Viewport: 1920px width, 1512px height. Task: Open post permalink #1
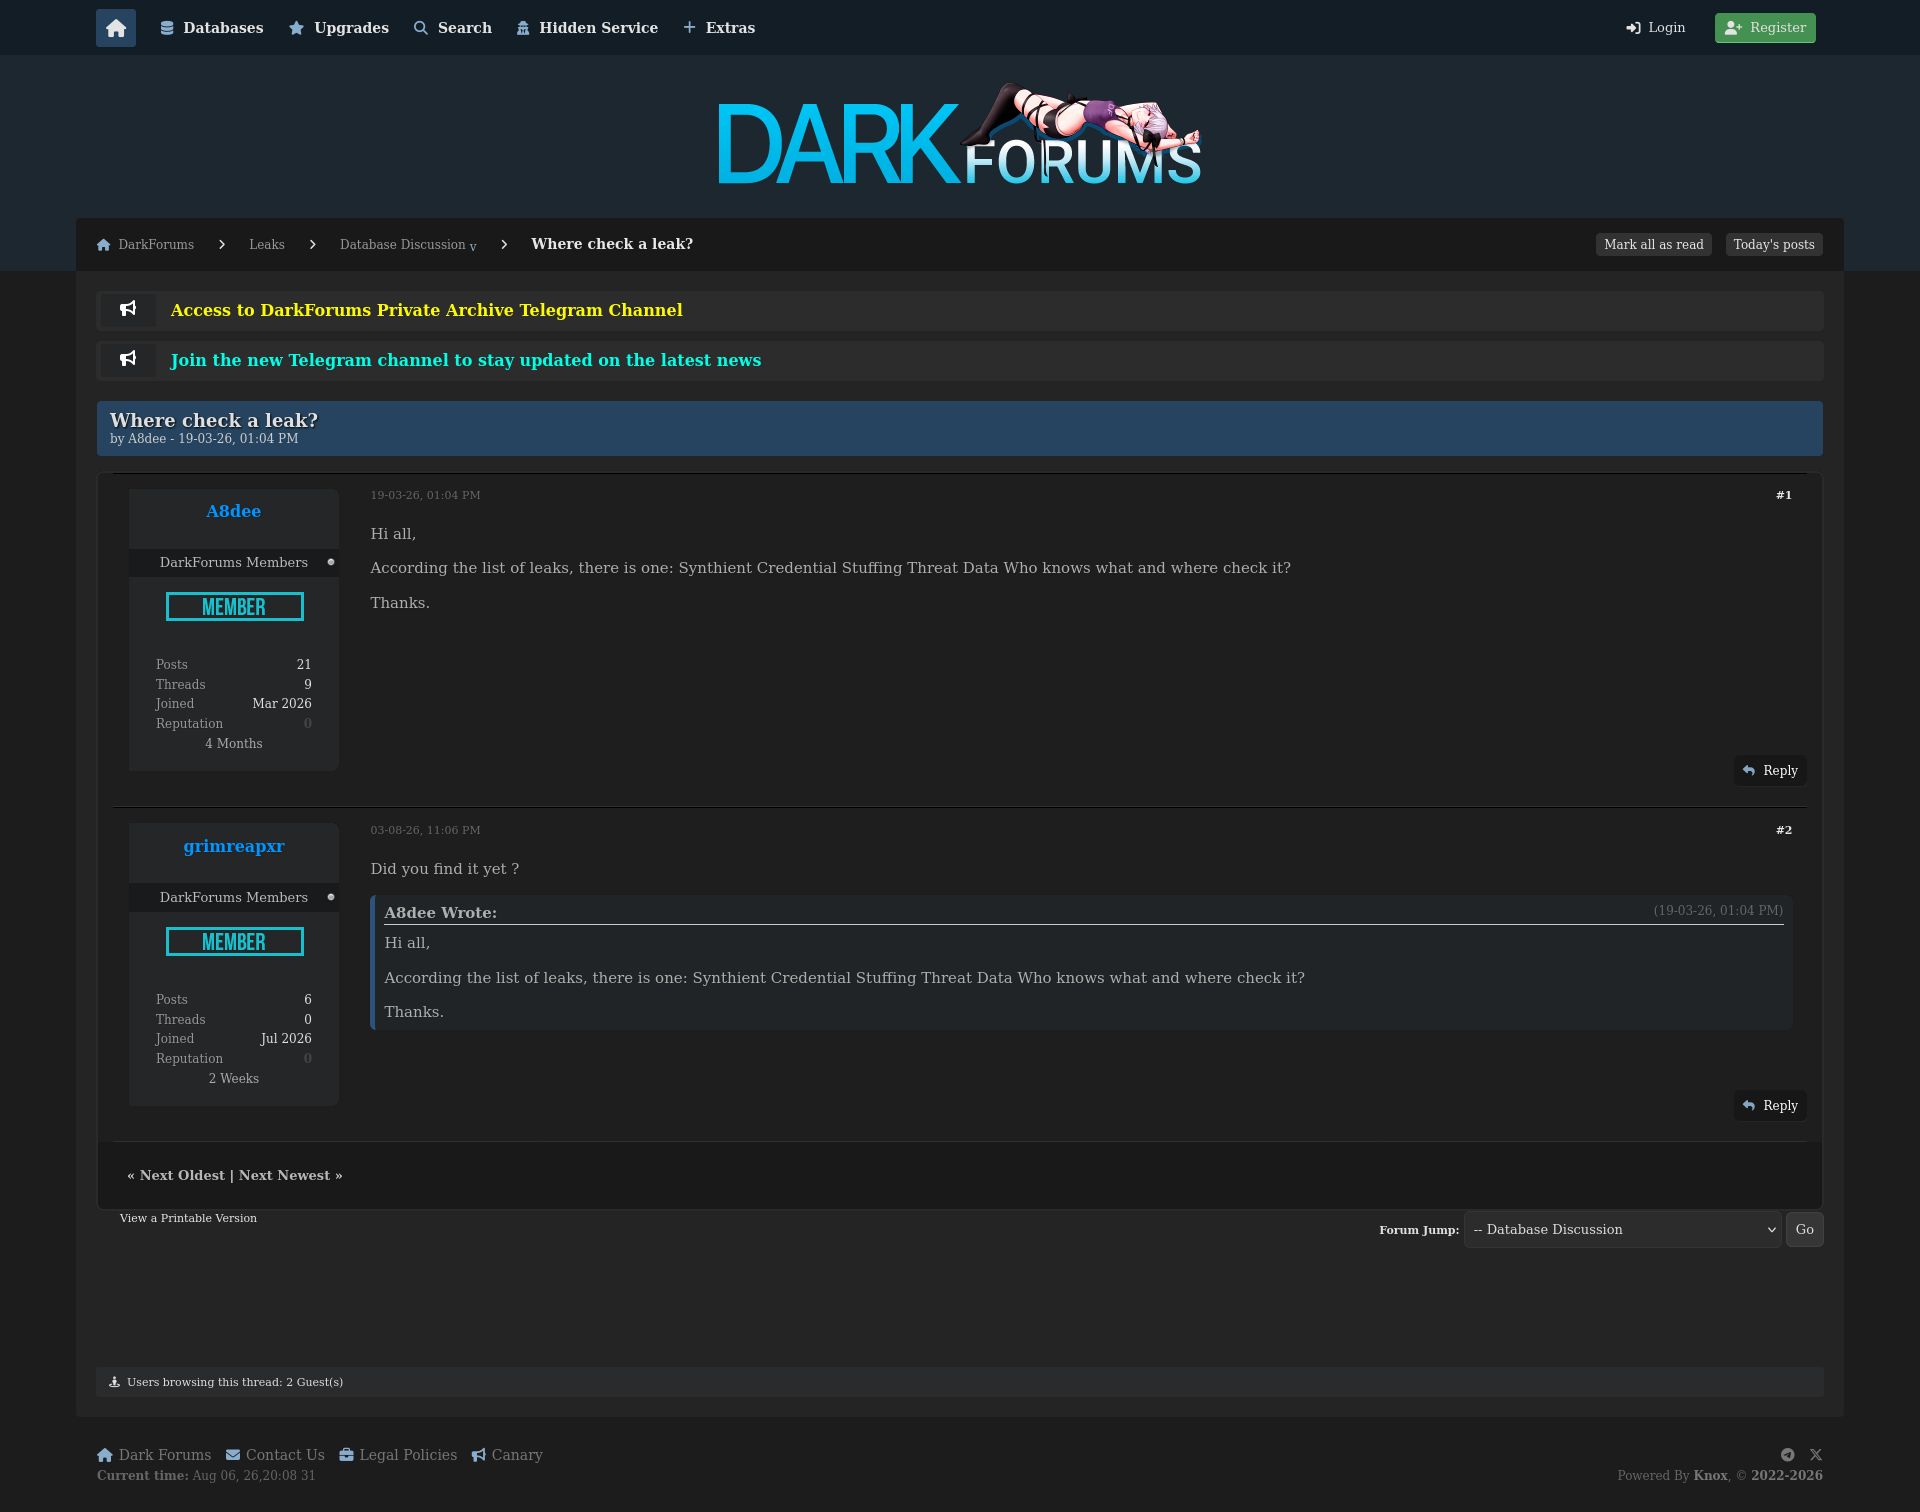point(1784,495)
